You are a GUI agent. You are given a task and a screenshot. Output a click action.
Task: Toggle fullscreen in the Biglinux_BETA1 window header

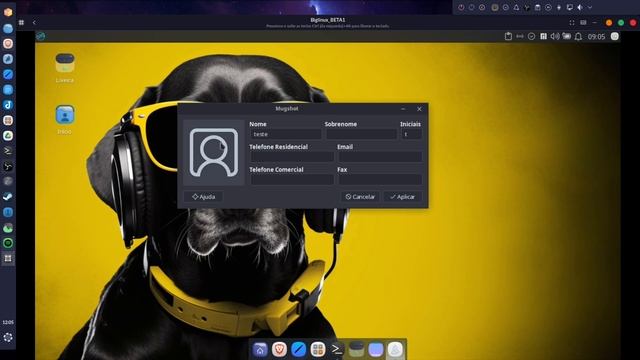click(572, 23)
